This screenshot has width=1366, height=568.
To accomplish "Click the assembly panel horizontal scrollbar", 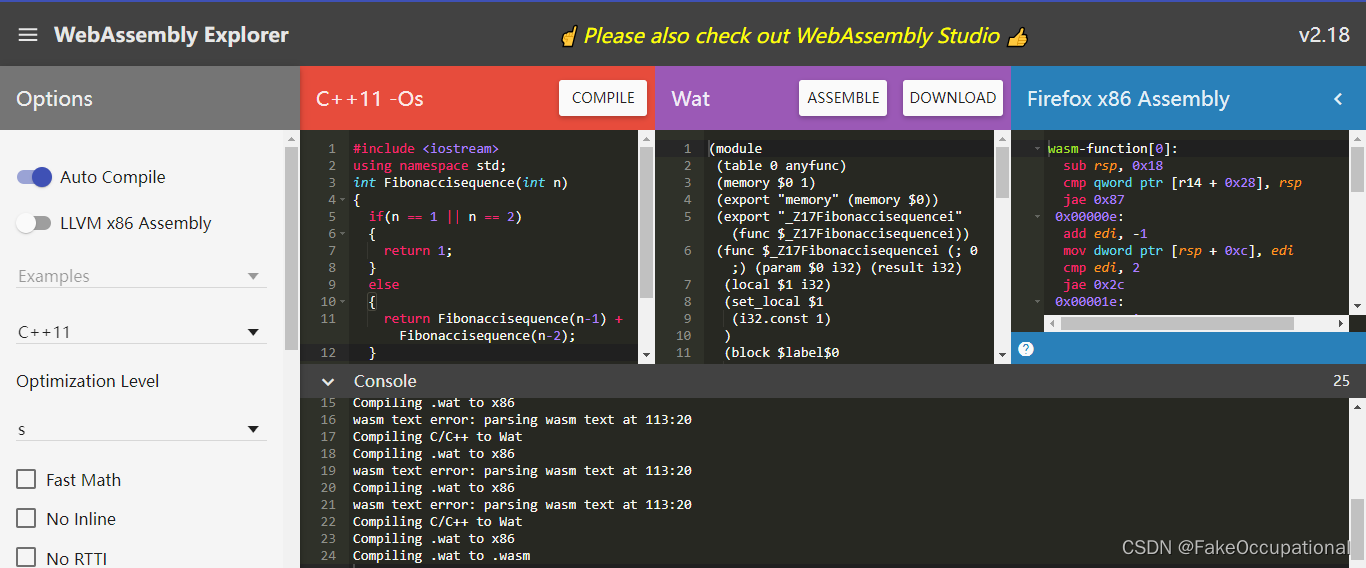I will (x=1177, y=324).
